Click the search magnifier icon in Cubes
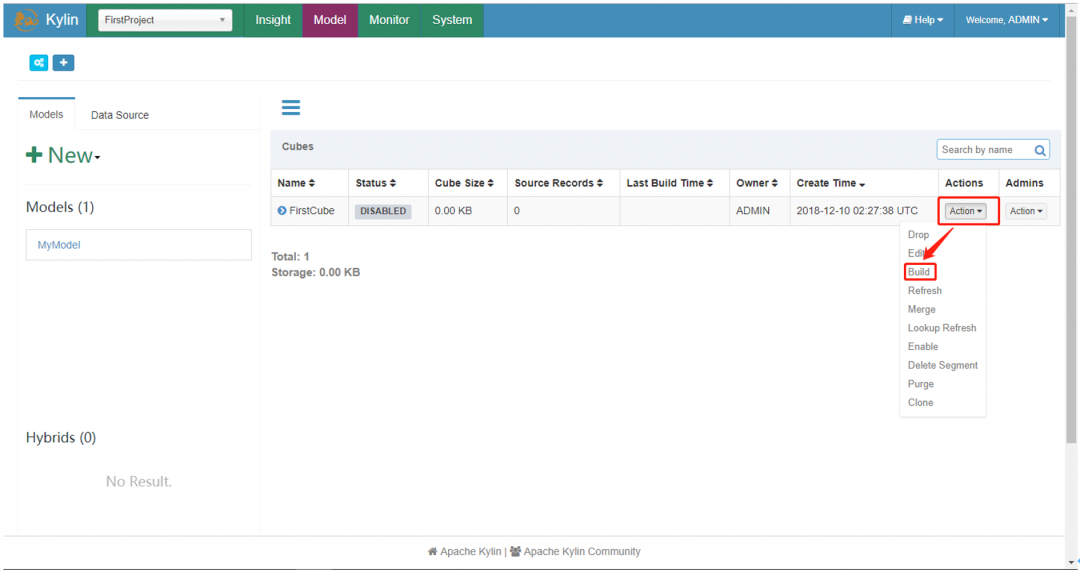Screen dimensions: 1080x570 coord(1040,150)
